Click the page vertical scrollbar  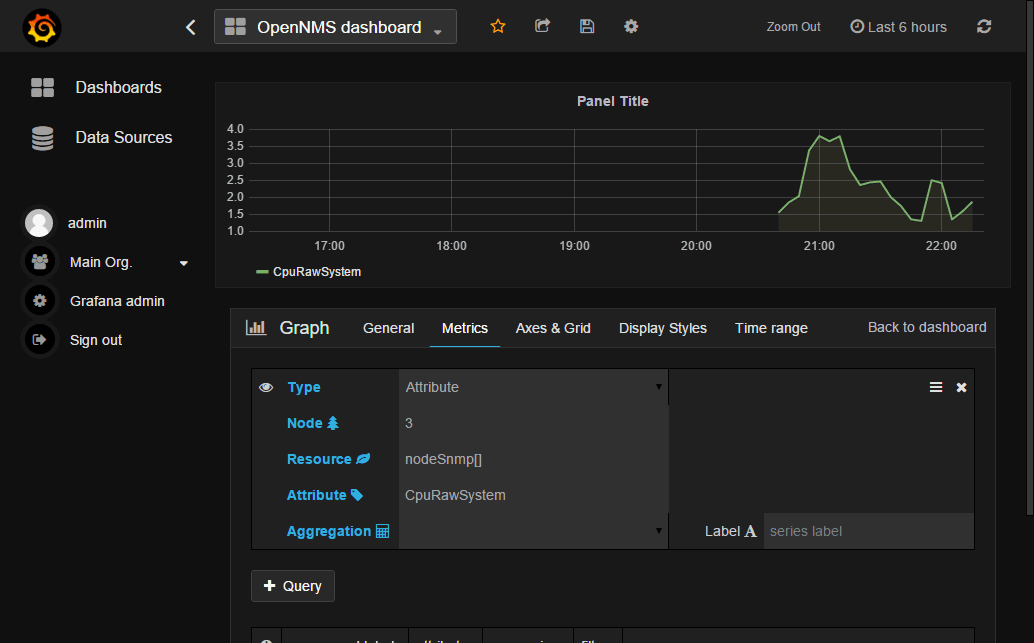point(1030,257)
